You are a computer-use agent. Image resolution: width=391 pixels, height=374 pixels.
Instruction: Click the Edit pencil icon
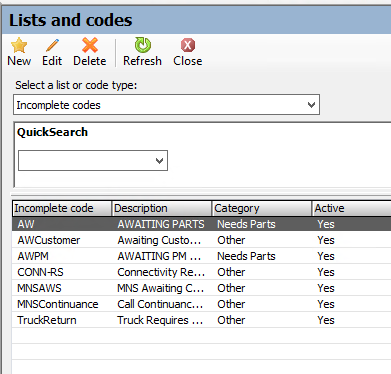pos(52,45)
